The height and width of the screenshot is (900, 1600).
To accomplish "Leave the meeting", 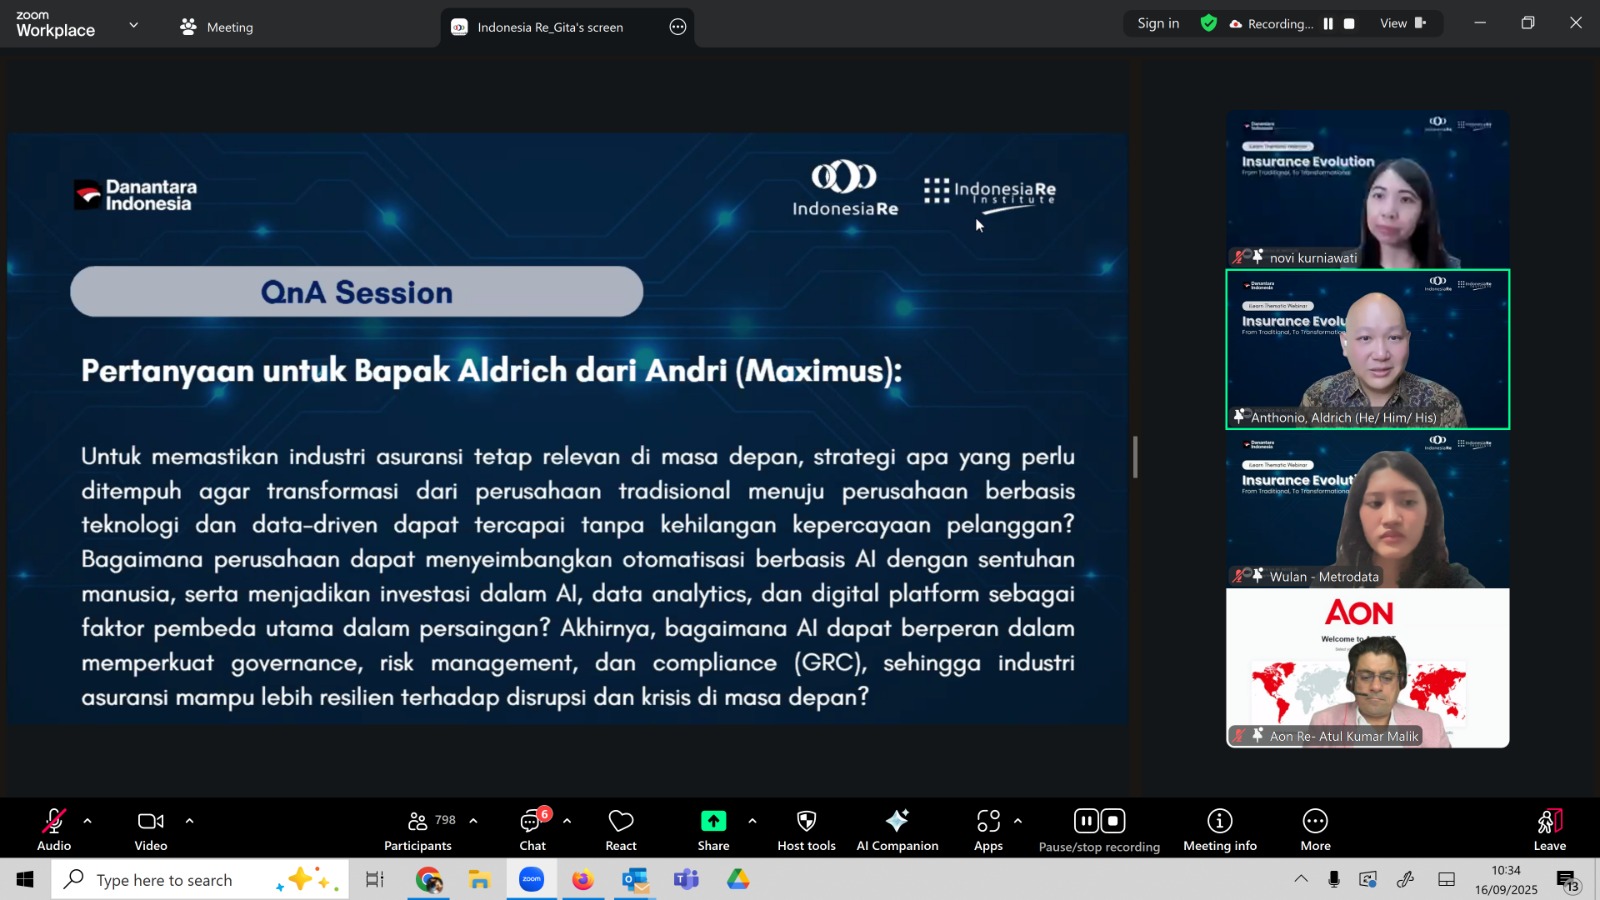I will pos(1549,830).
